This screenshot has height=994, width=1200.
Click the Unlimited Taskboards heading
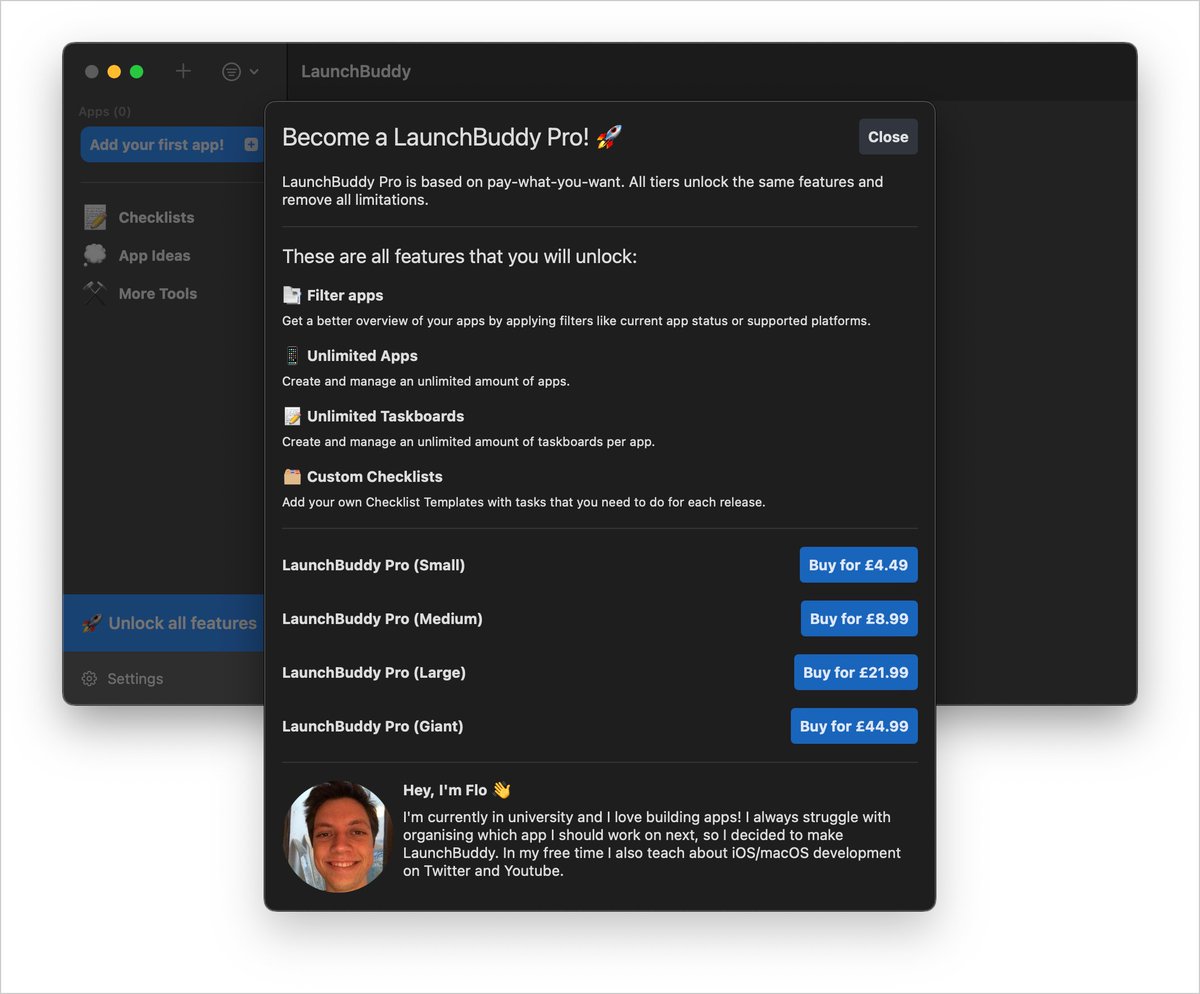pos(385,416)
